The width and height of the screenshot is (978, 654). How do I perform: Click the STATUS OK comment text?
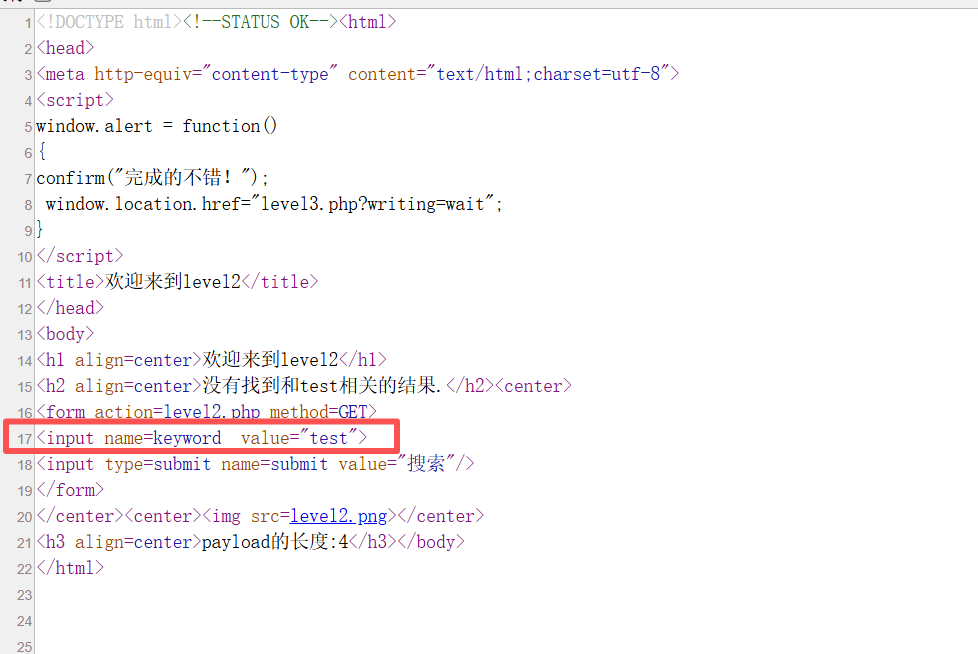pos(260,22)
